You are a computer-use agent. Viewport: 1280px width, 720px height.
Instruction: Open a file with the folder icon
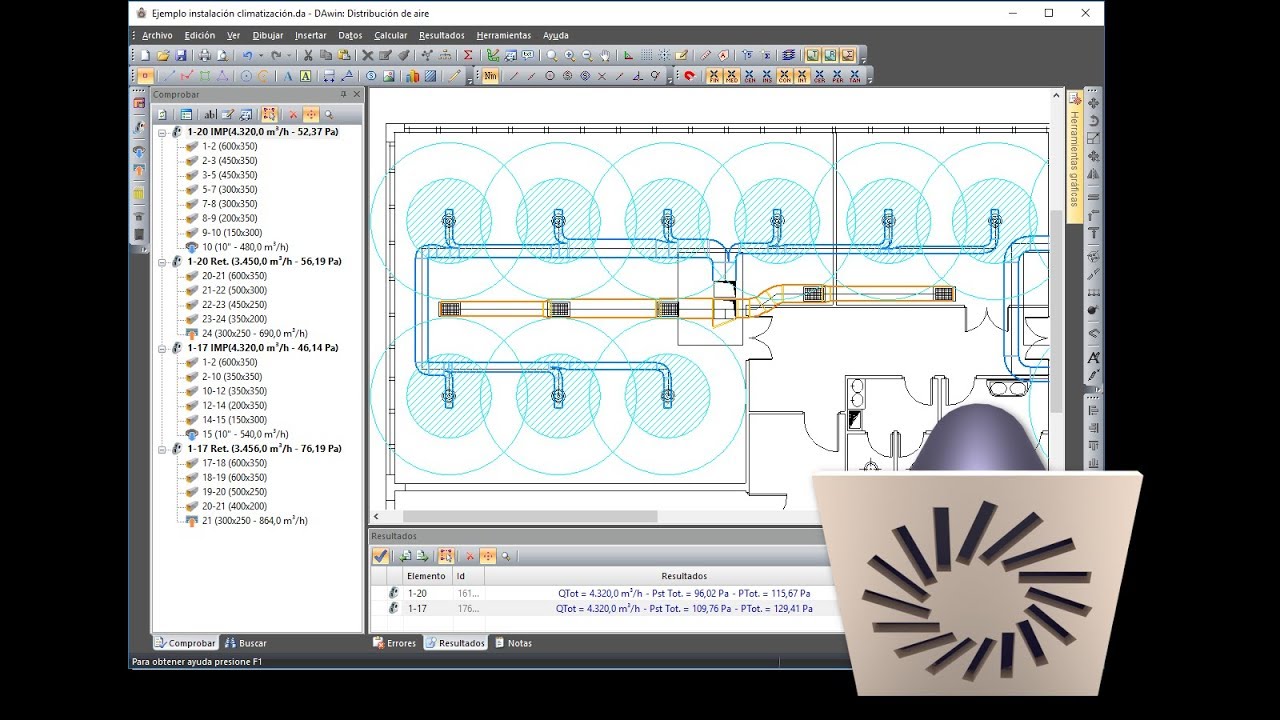[163, 56]
